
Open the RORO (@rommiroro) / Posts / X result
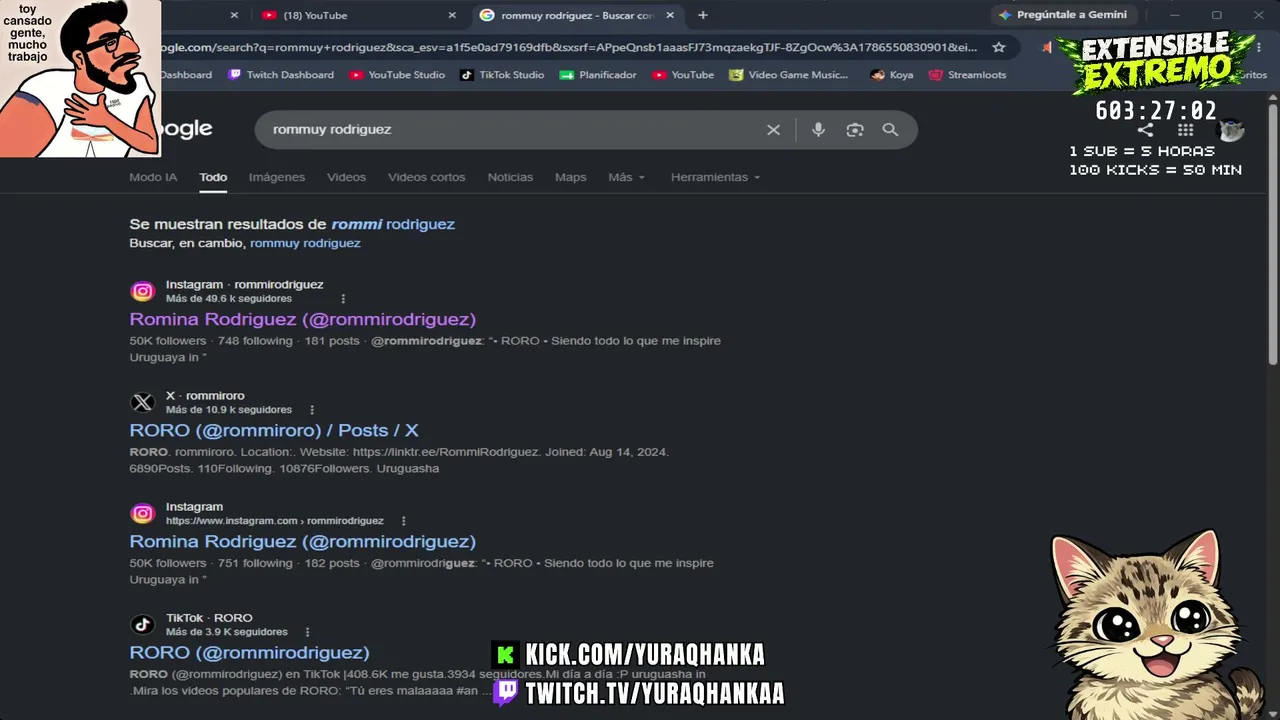(x=274, y=431)
